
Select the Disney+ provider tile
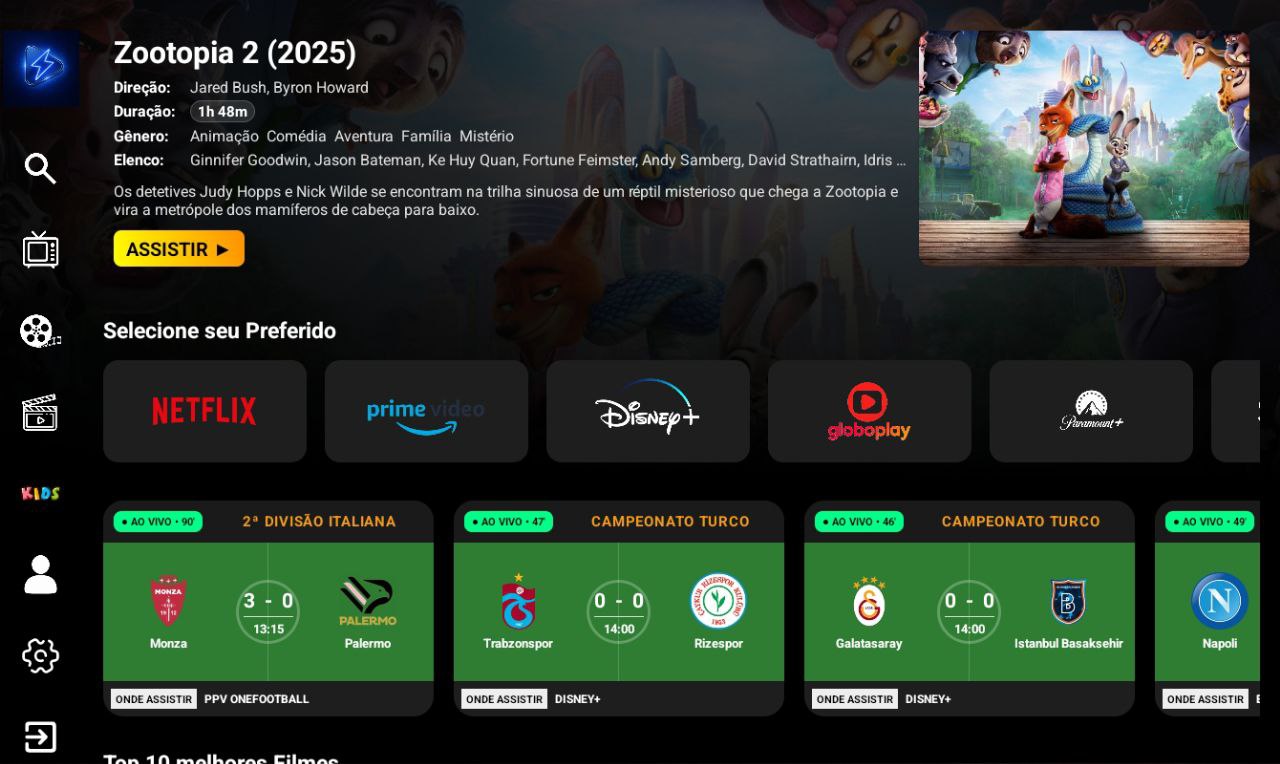[x=648, y=411]
